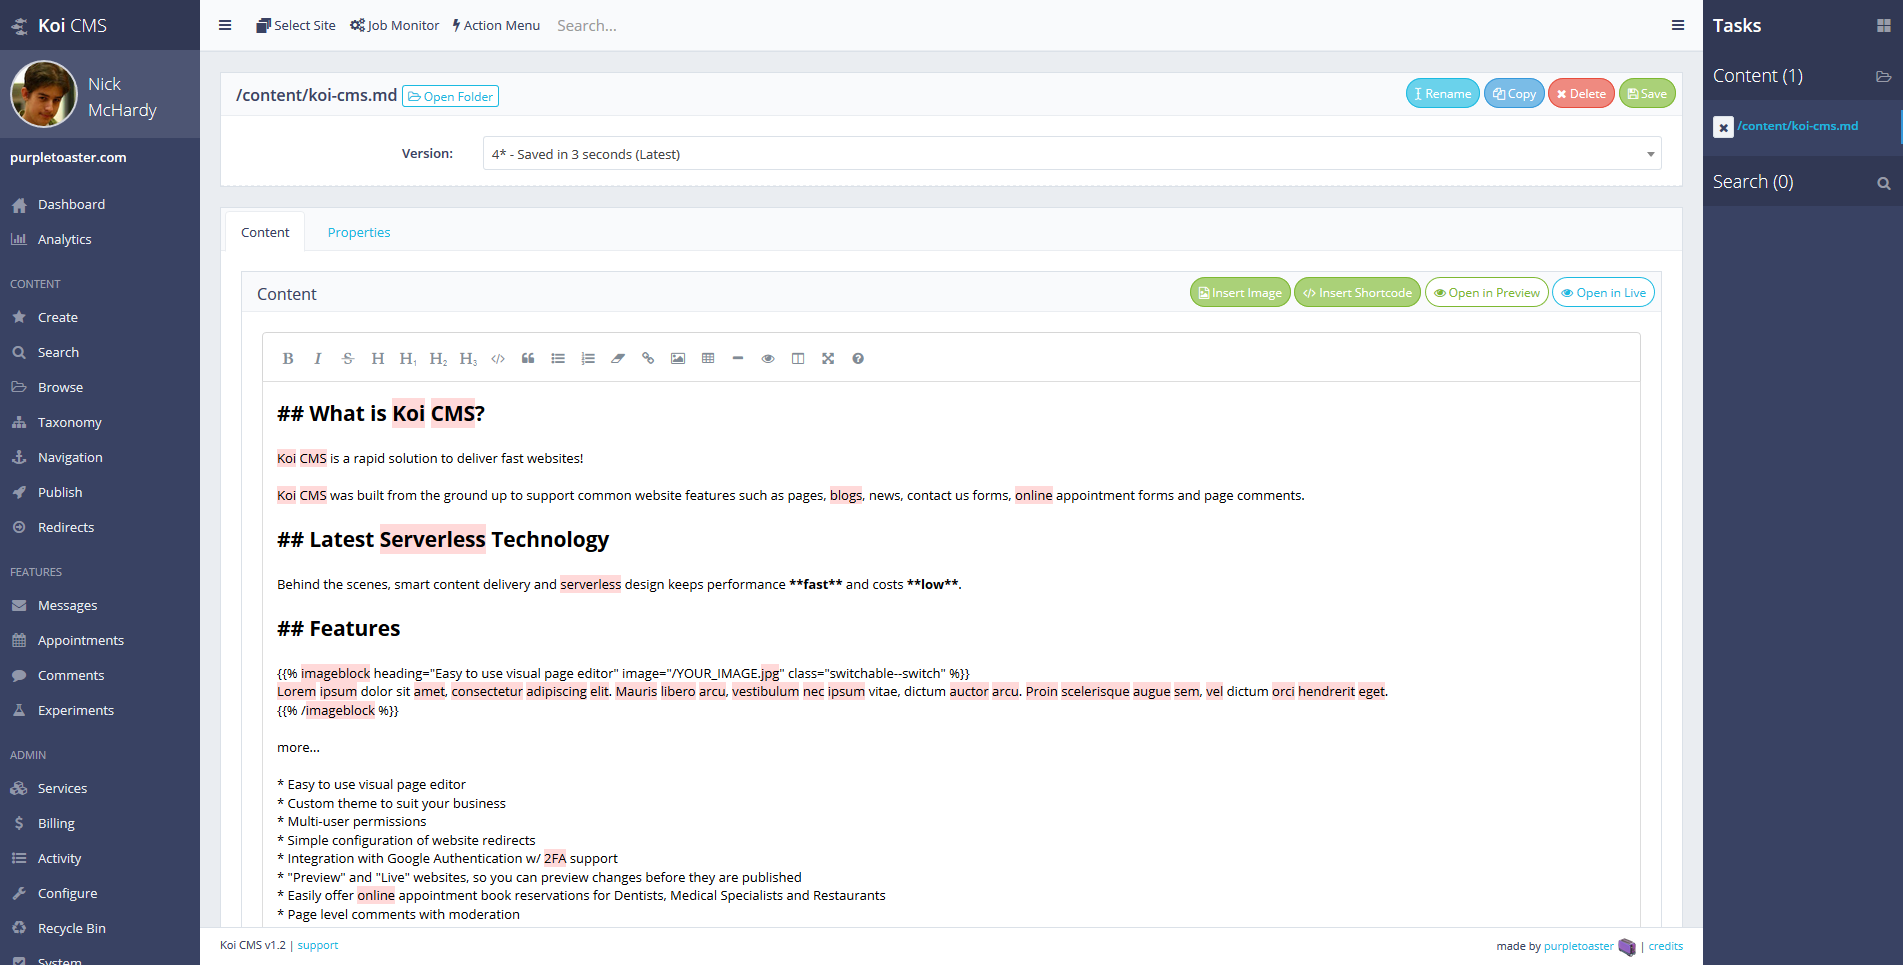This screenshot has width=1903, height=965.
Task: Open the support link in footer
Action: coord(318,945)
